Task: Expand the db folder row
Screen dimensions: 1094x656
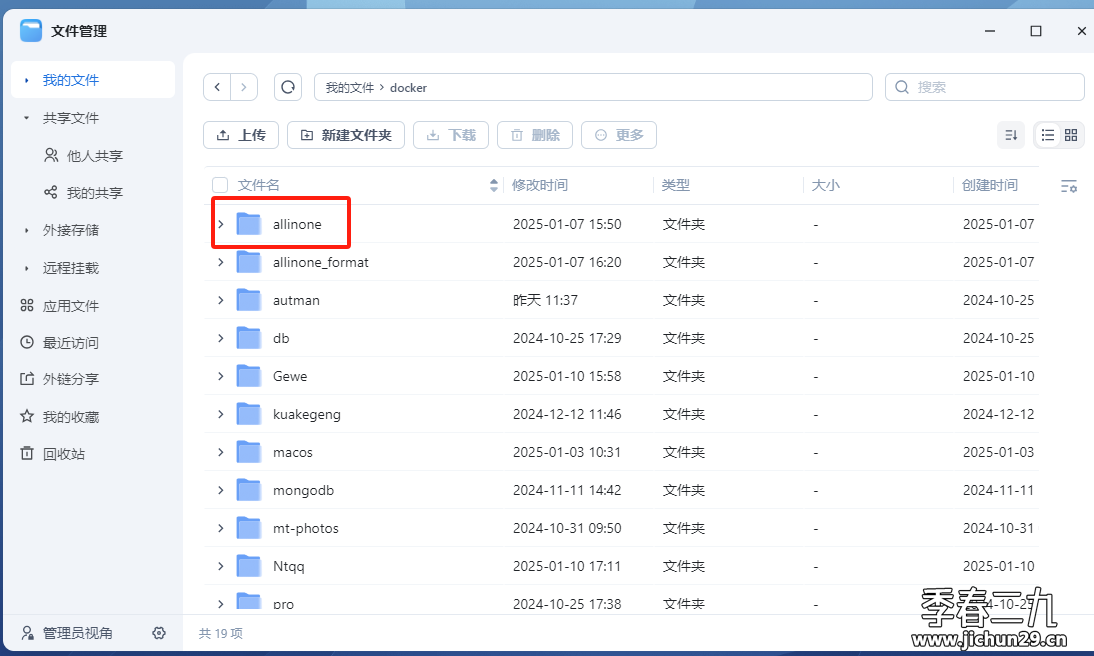Action: point(220,338)
